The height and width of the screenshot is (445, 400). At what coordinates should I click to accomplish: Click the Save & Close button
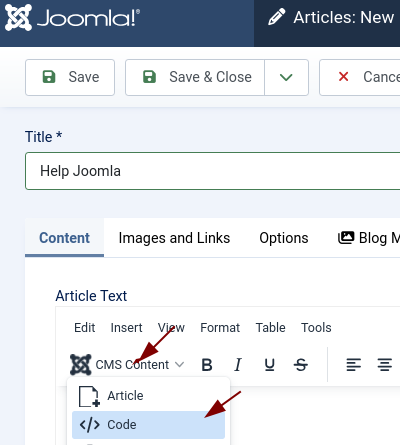[x=195, y=77]
